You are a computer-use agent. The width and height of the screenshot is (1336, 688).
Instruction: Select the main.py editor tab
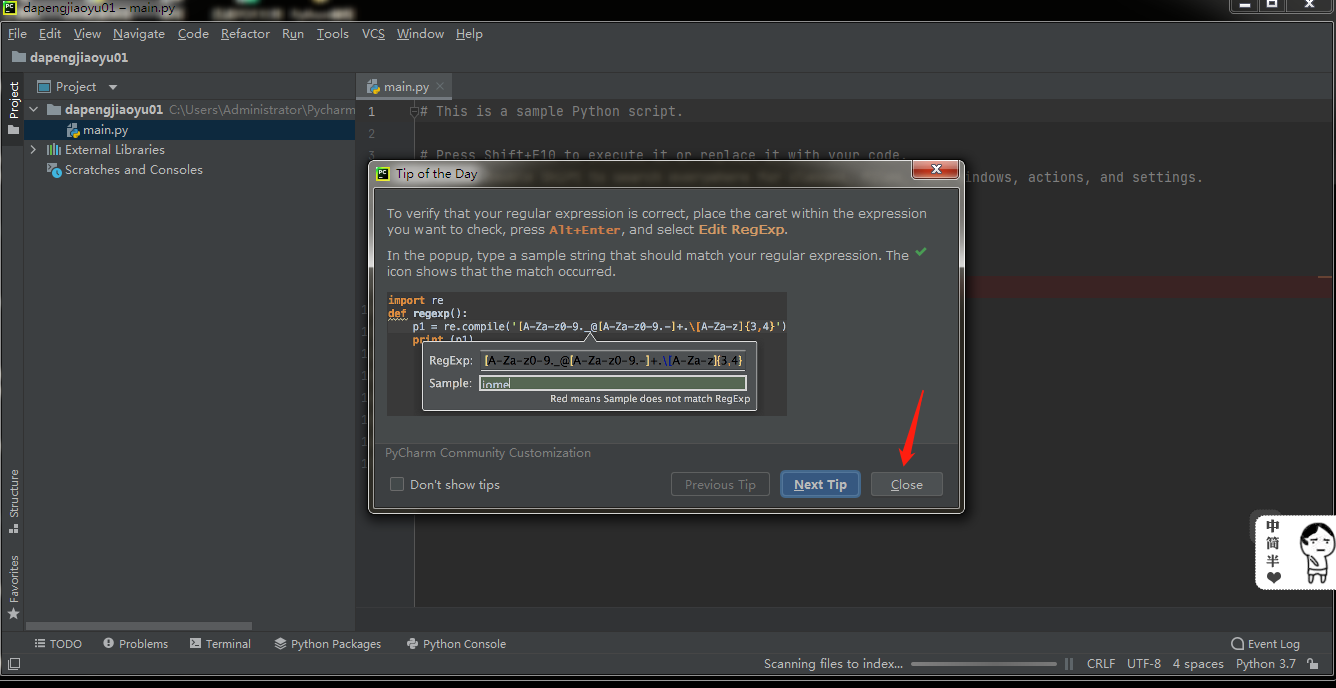point(406,87)
